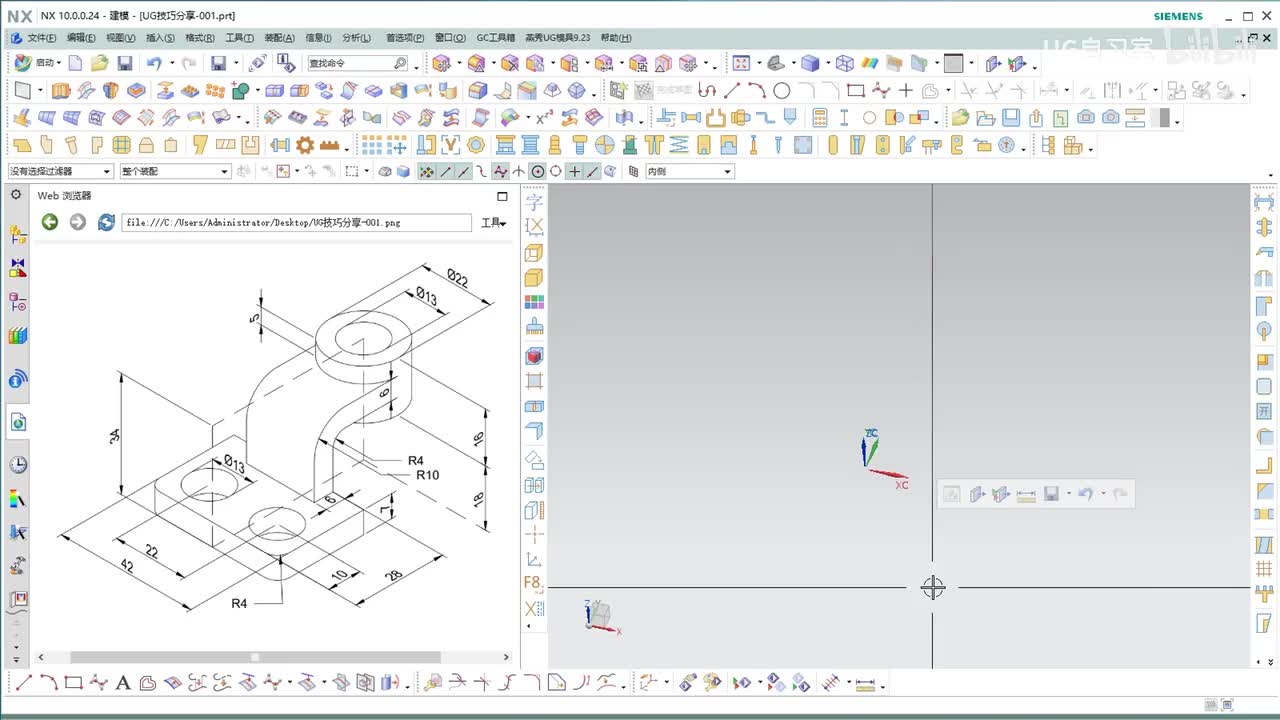Screen dimensions: 1280x720
Task: Select the Rectangle tool in curve toolbar
Action: [x=855, y=91]
